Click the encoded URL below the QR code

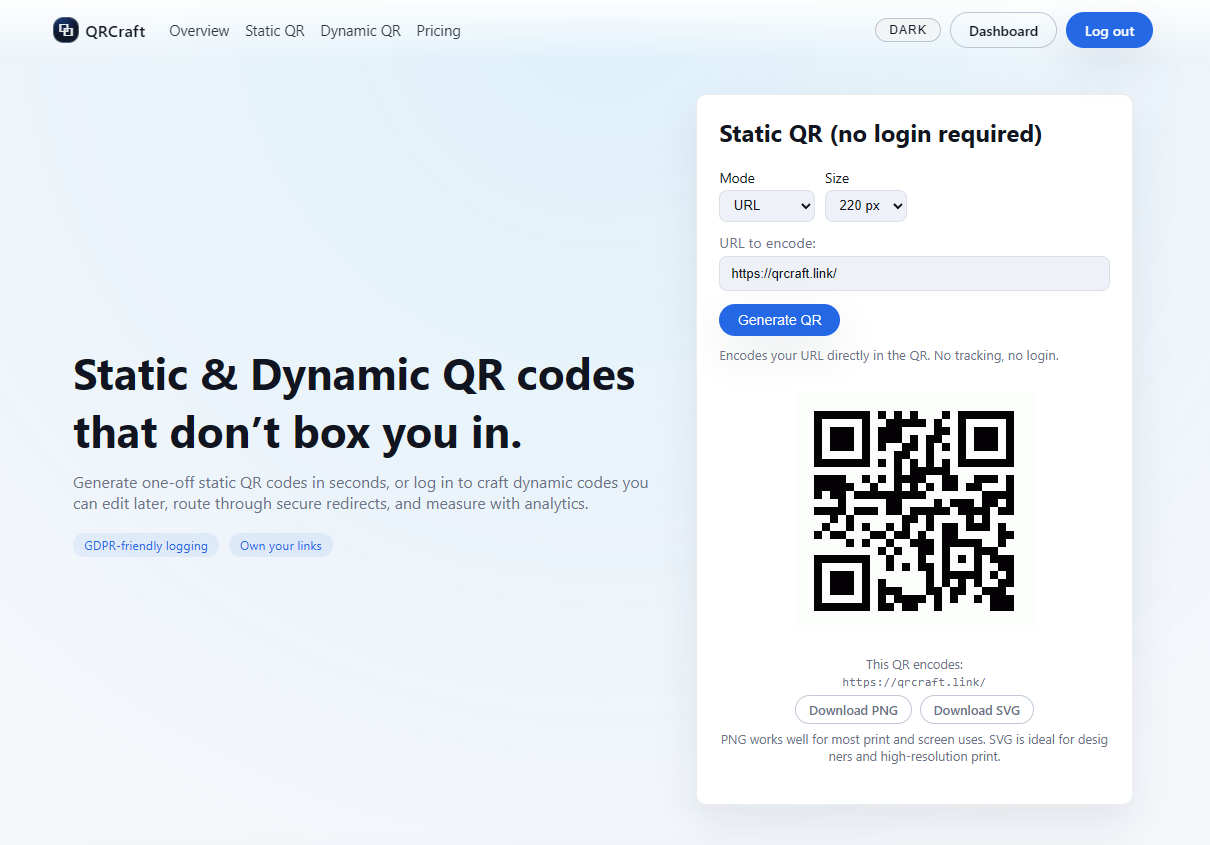914,682
